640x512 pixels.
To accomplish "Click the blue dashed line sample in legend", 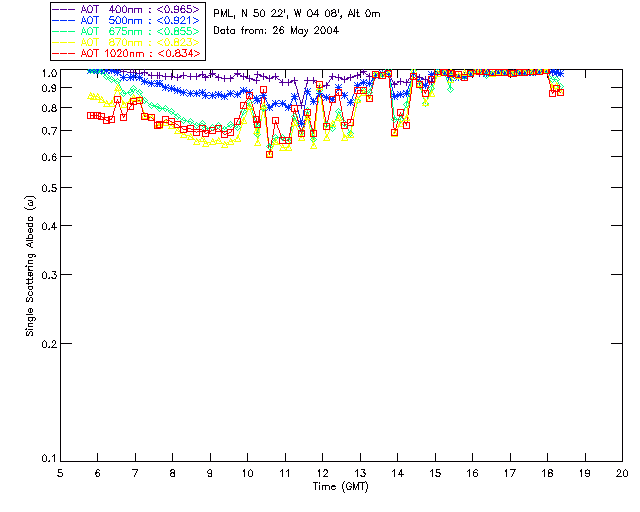I will coord(64,20).
